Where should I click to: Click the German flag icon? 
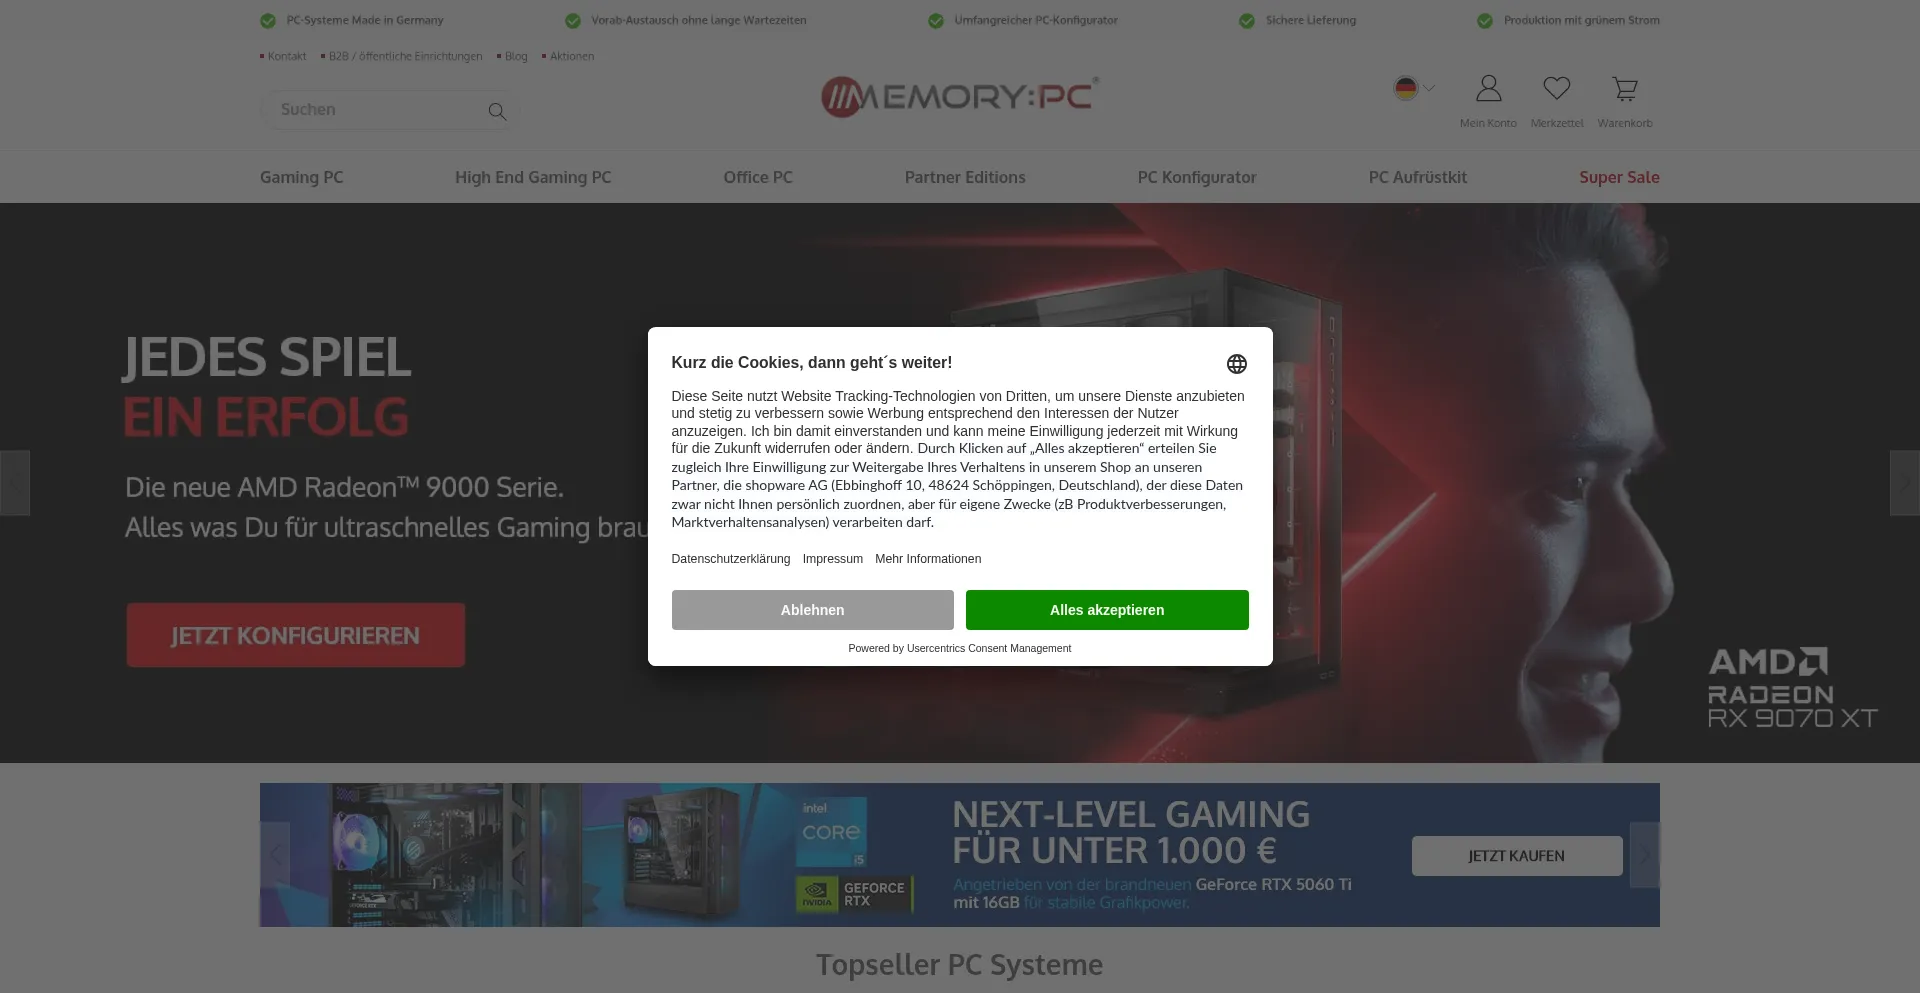pos(1406,88)
